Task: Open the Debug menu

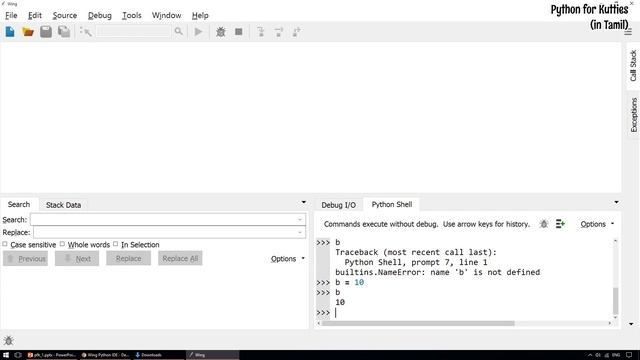Action: coord(100,15)
